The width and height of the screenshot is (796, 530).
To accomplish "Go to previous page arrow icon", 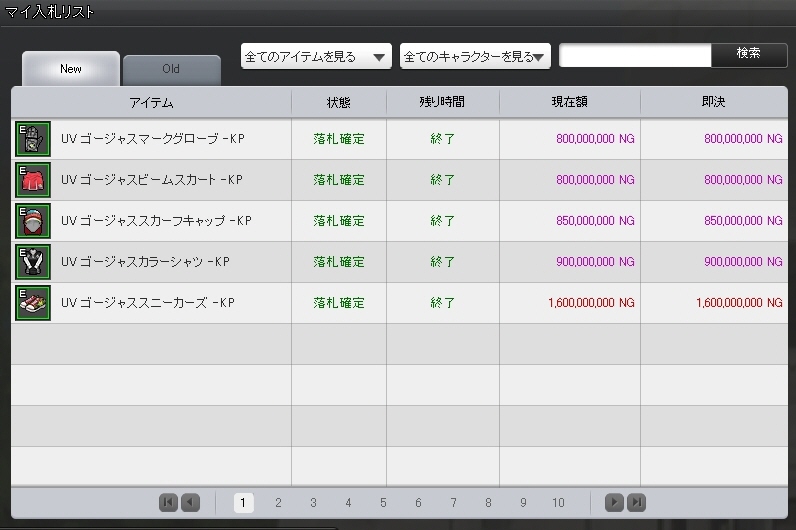I will 190,503.
